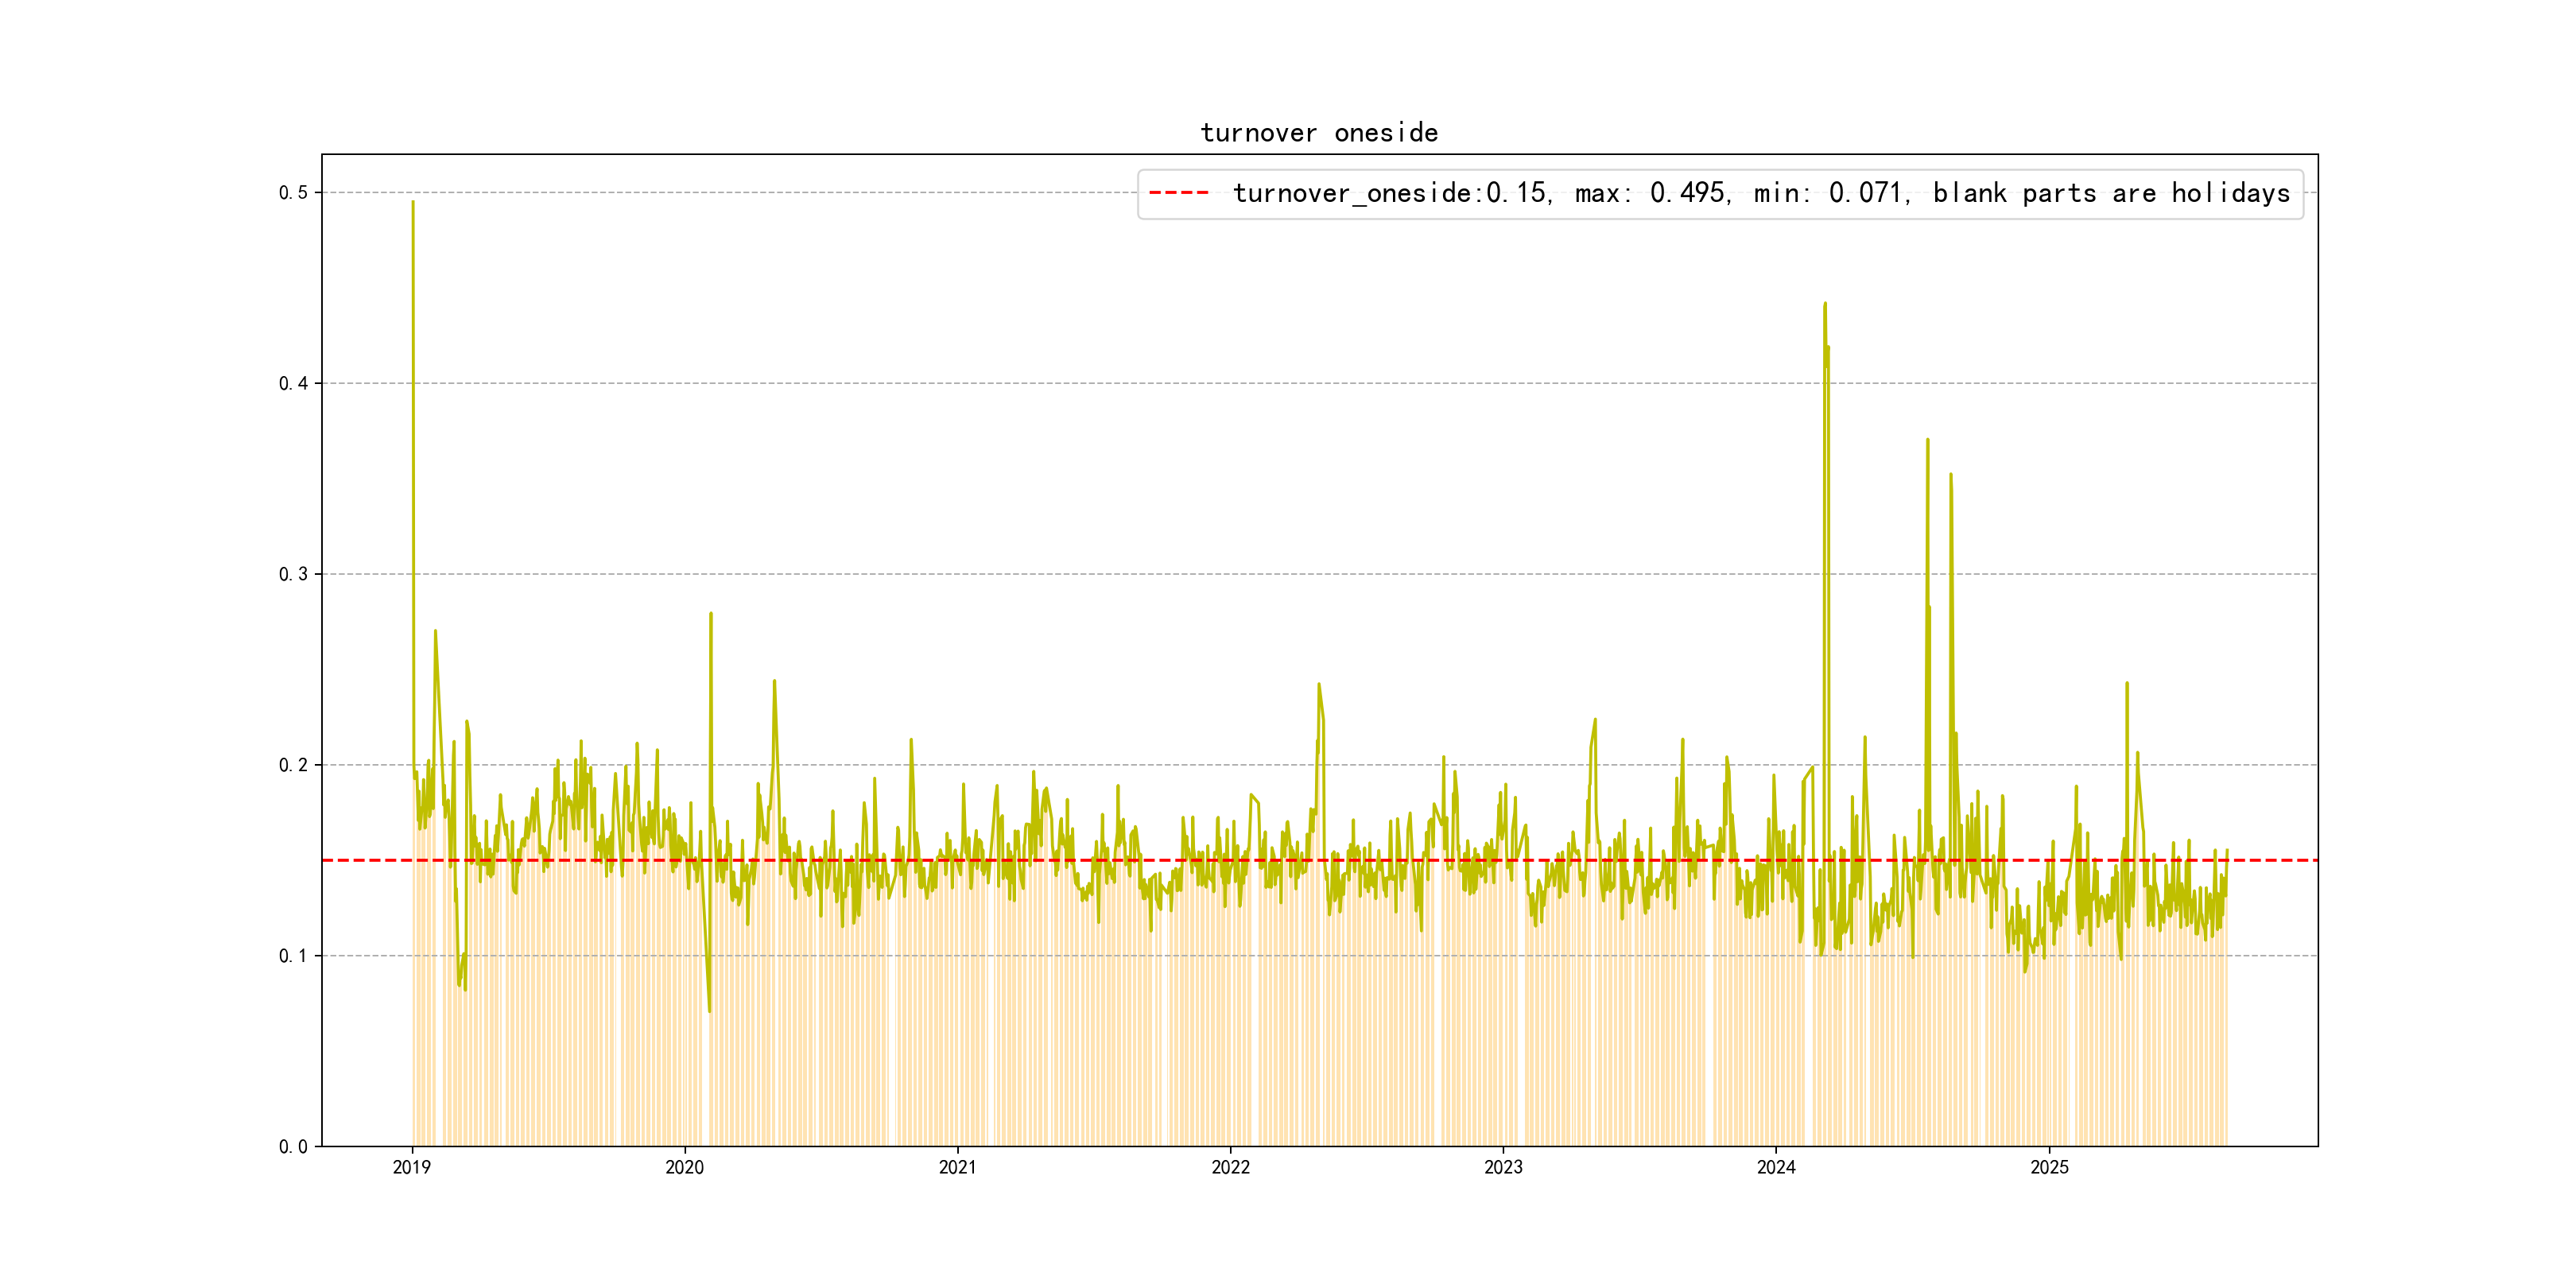The image size is (2576, 1288).
Task: Click the 0.2 y-axis tick label
Action: (293, 765)
